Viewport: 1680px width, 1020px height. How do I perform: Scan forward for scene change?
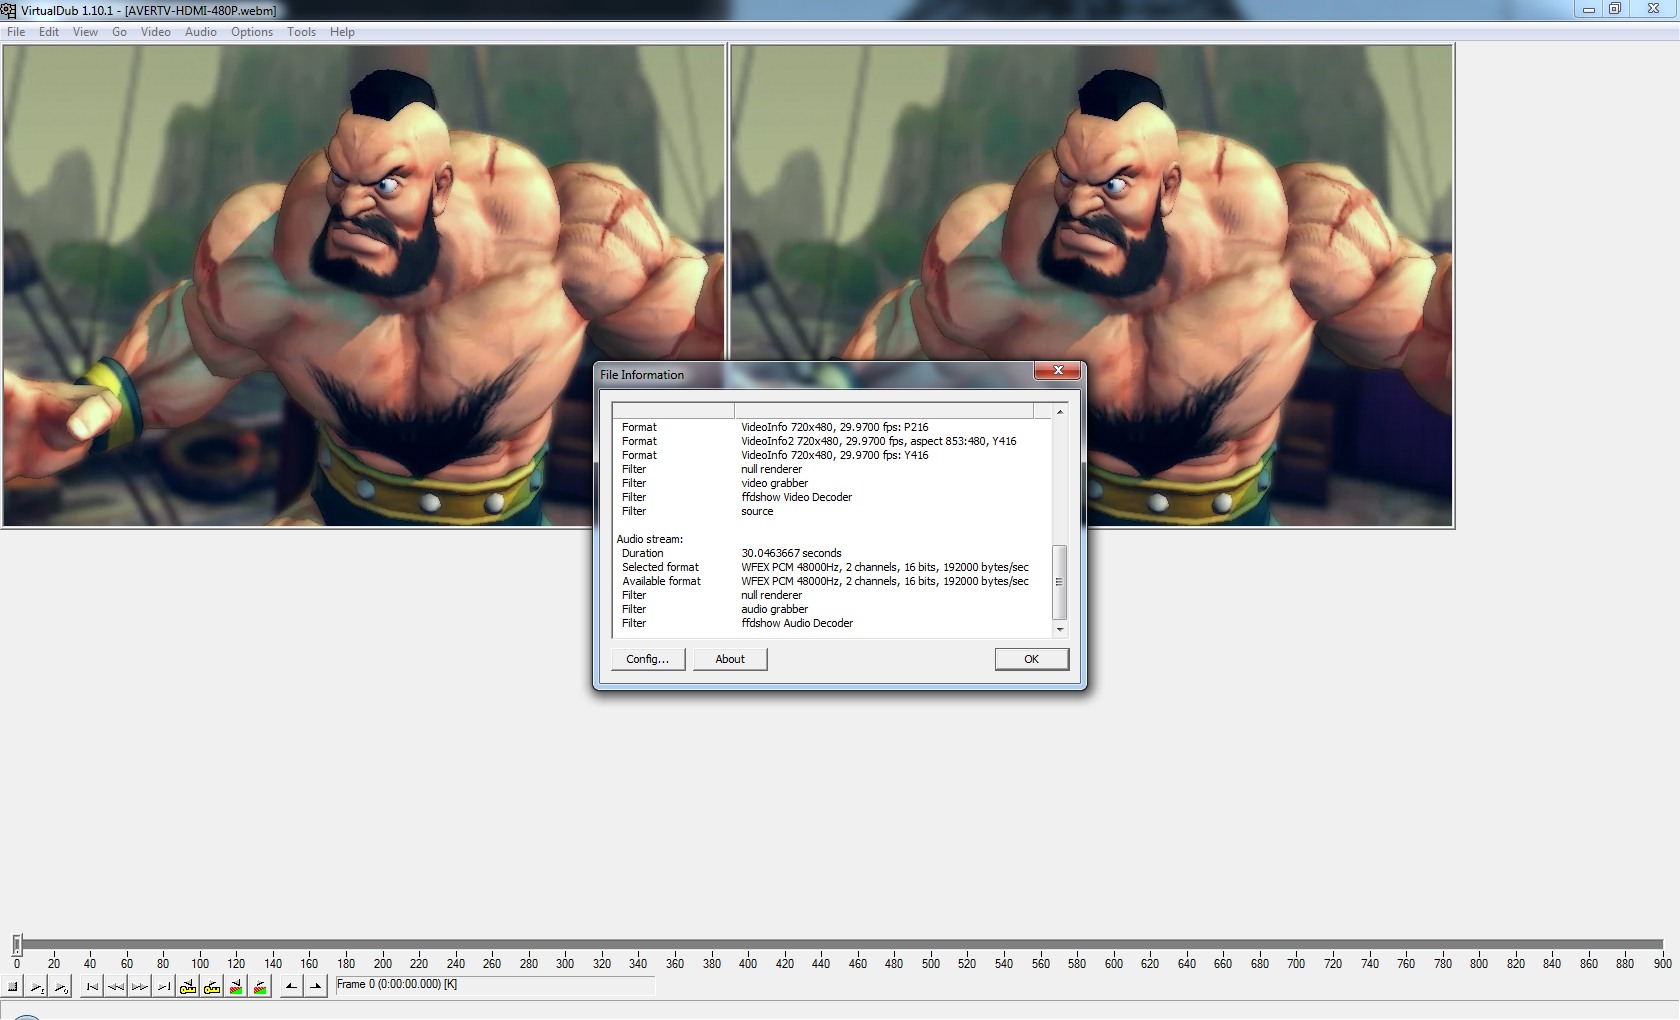click(x=260, y=987)
